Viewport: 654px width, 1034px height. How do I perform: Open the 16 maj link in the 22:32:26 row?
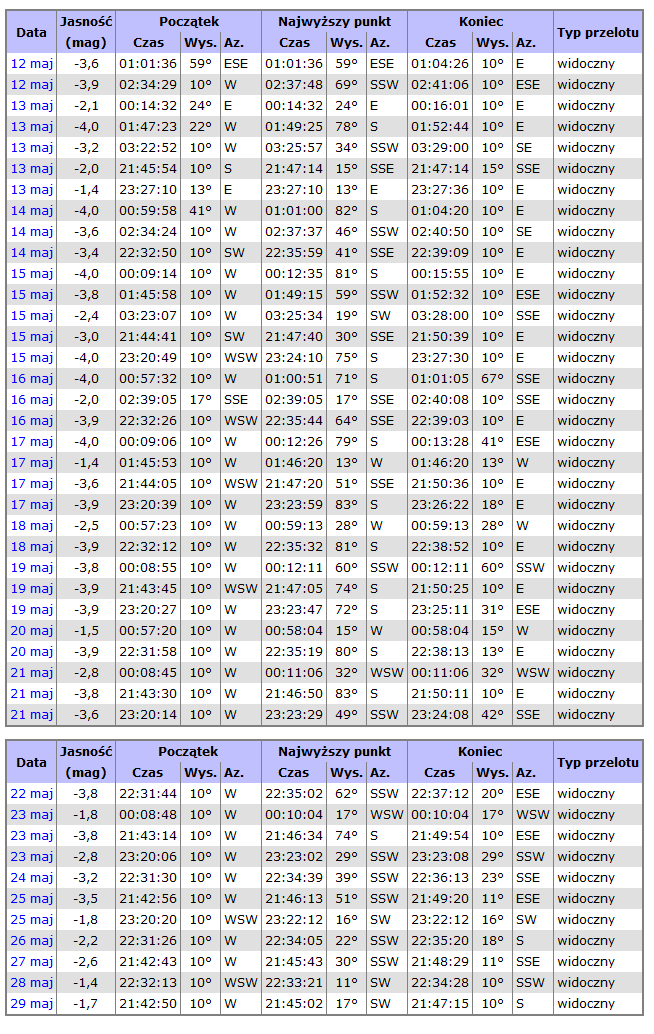pyautogui.click(x=32, y=421)
